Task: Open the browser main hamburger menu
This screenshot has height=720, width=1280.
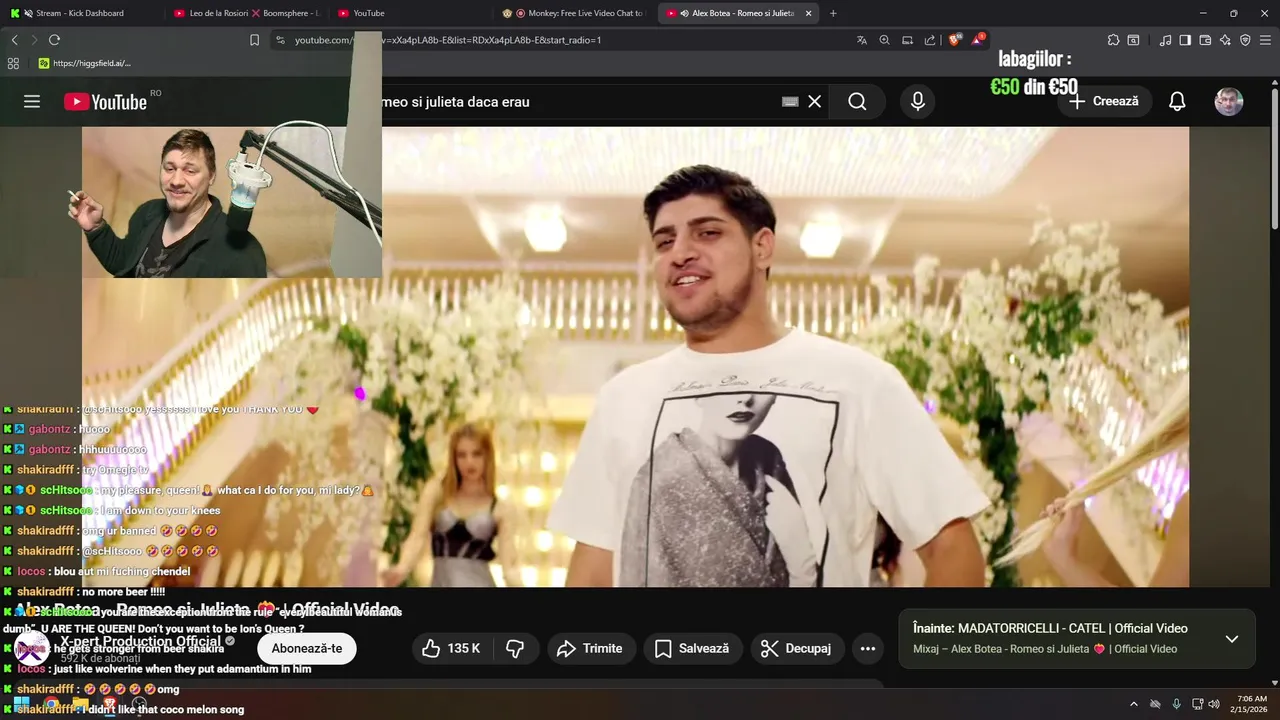Action: (1265, 40)
